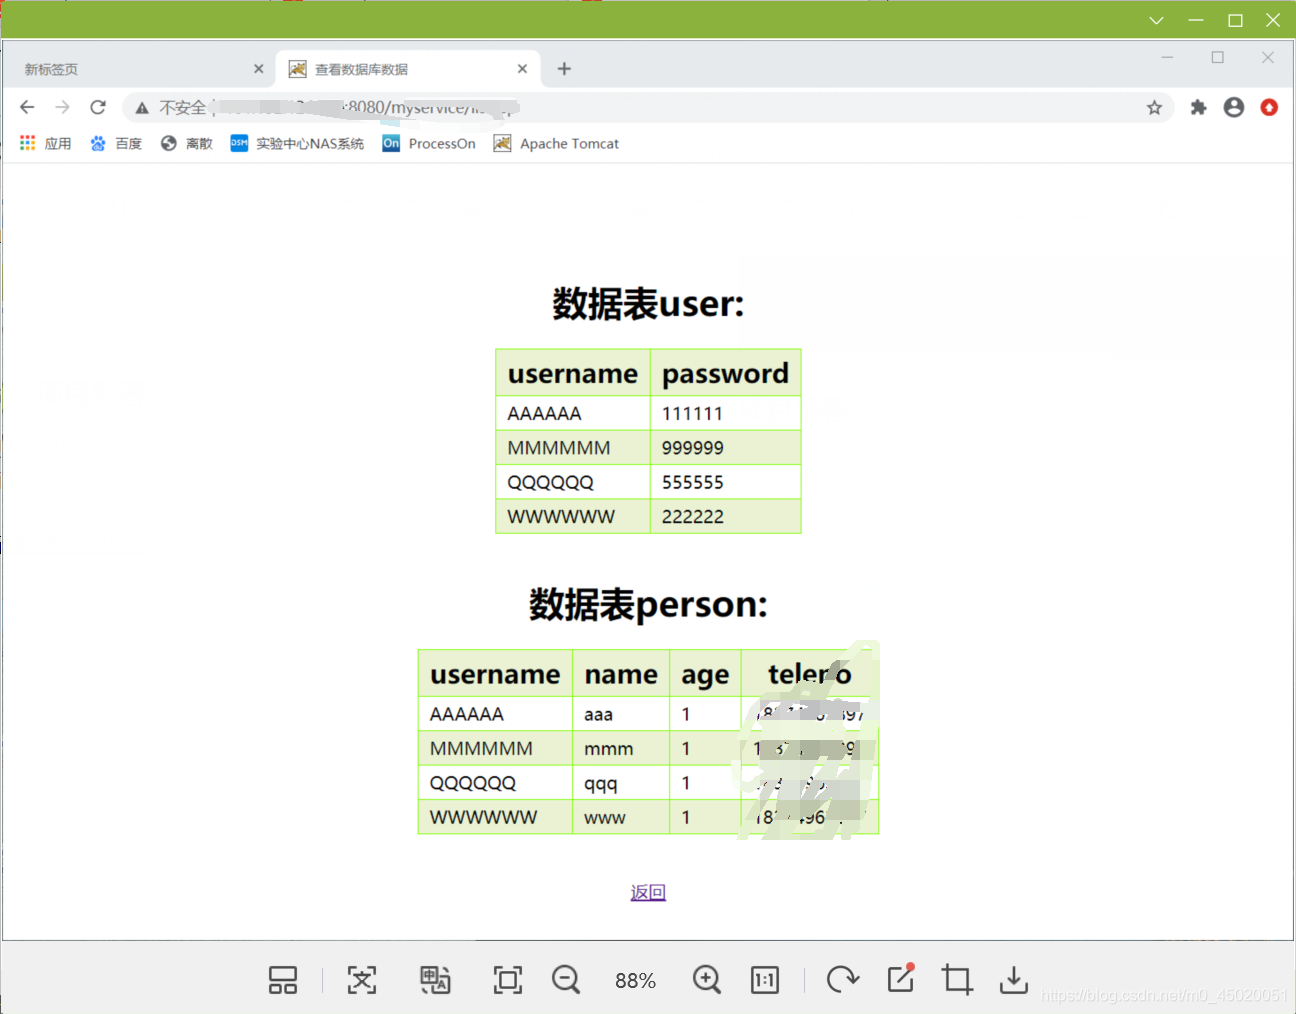Click the AAAAAA cell in user table
The height and width of the screenshot is (1014, 1296).
tap(573, 414)
